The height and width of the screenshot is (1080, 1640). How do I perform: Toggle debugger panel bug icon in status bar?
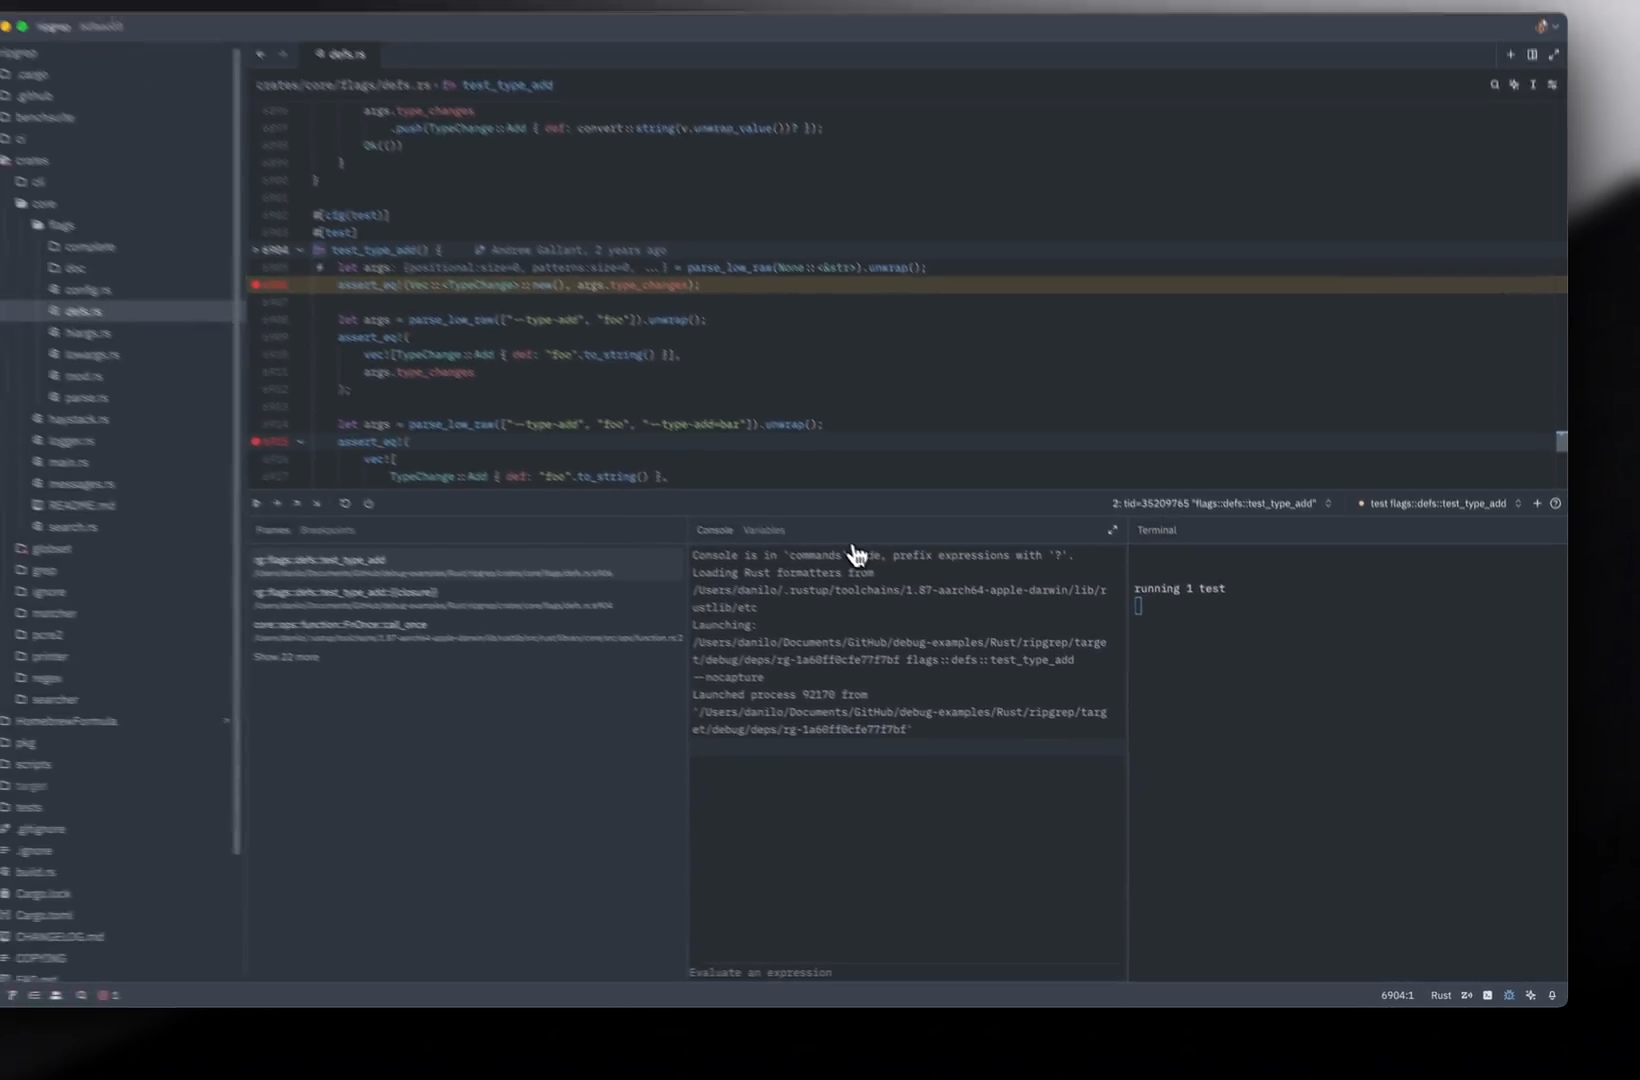[x=1509, y=995]
